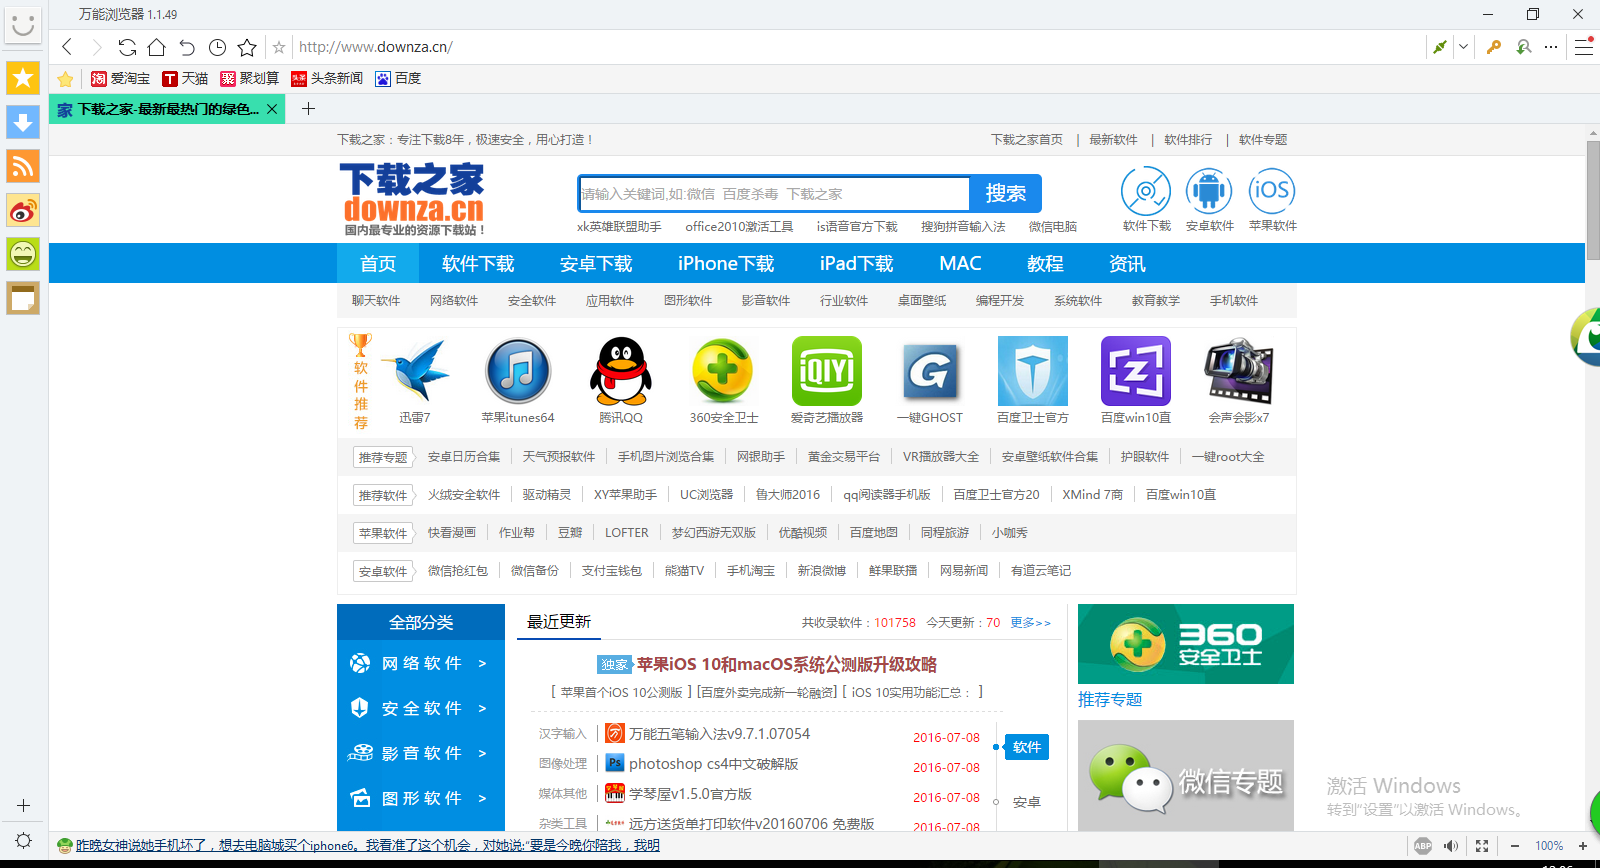Select 软件下载 in navigation bar

(478, 263)
